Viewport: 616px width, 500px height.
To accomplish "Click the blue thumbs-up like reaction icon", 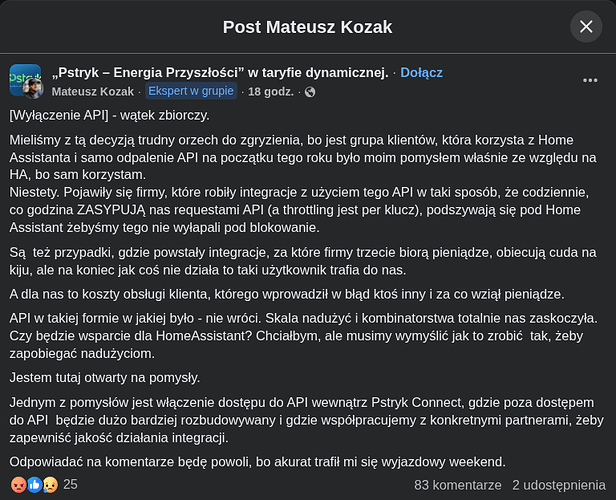I will click(34, 485).
